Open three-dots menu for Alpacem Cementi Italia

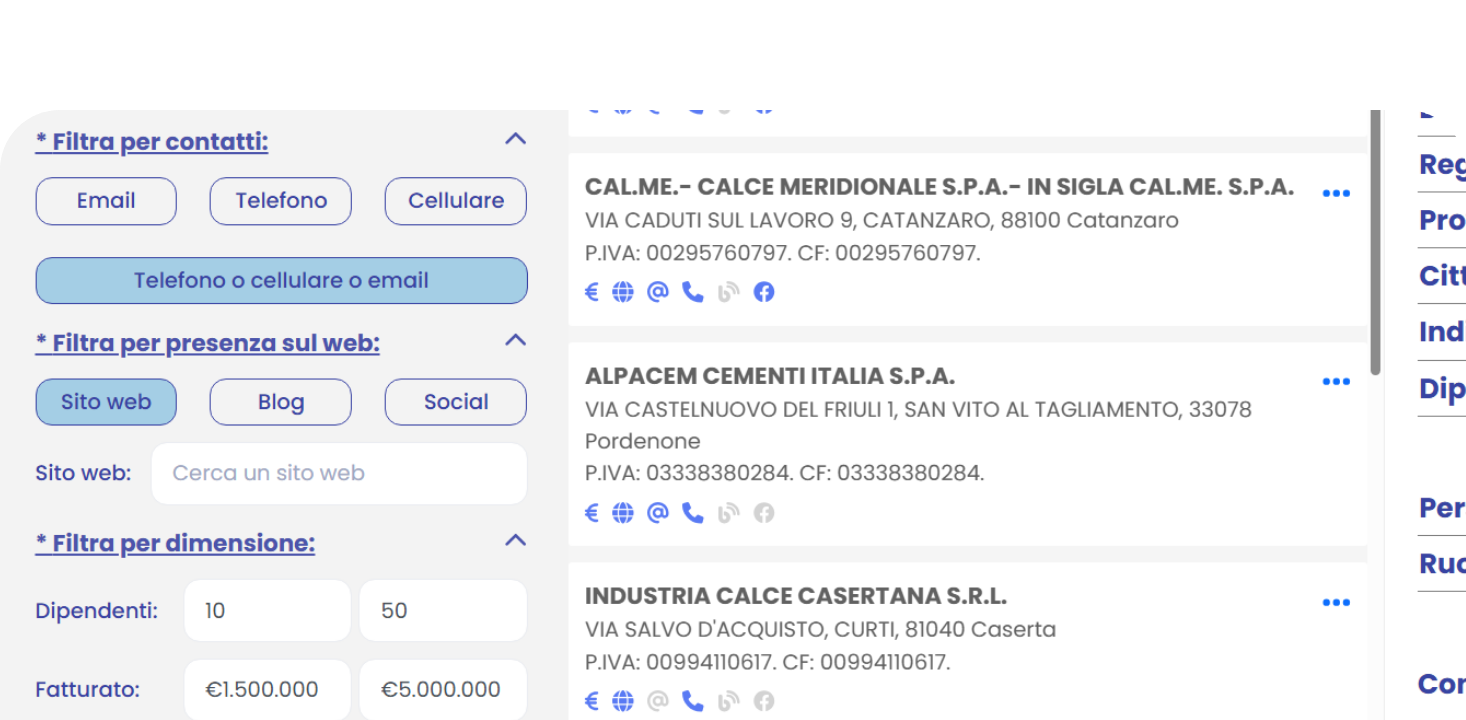pos(1336,381)
